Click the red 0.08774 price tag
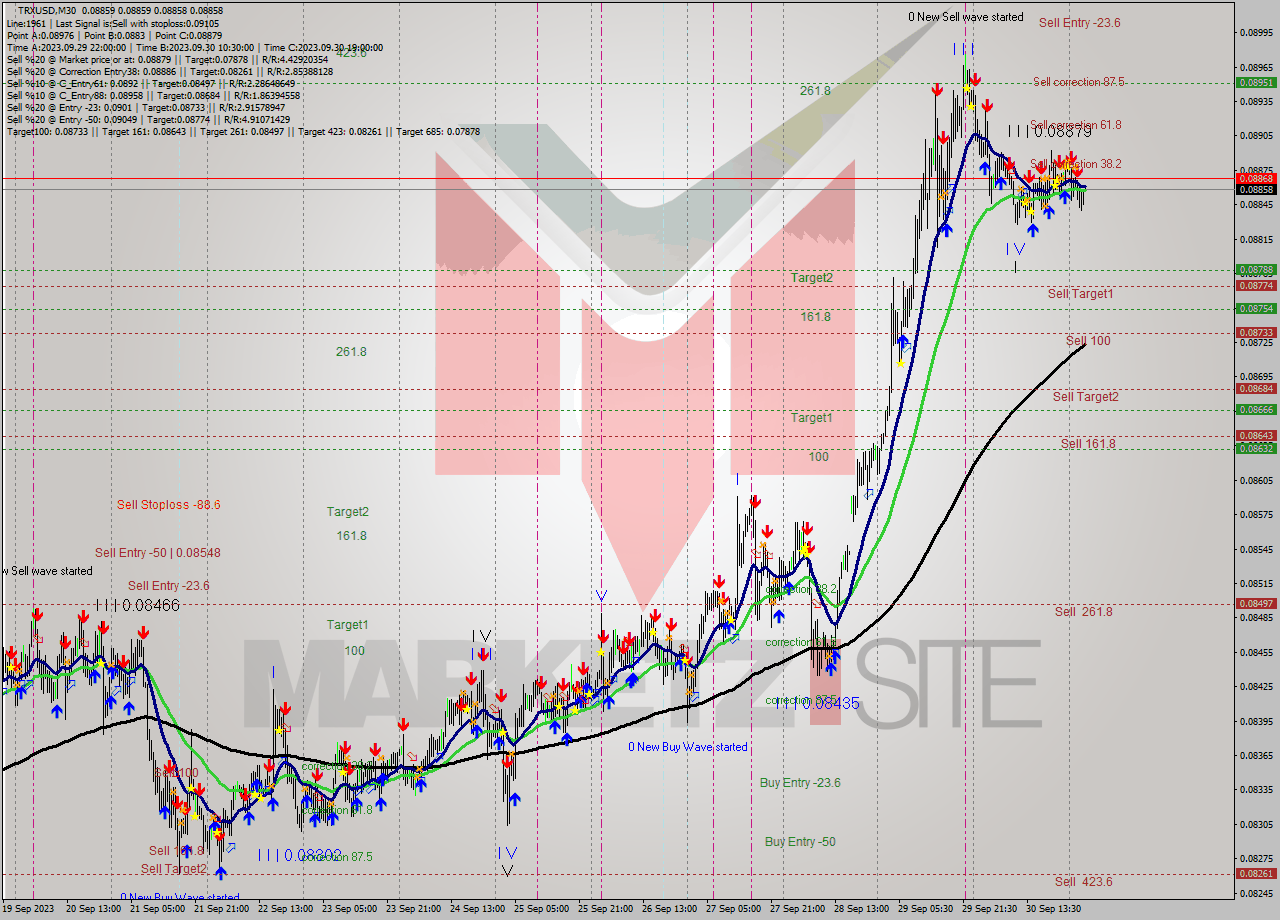This screenshot has height=920, width=1280. pos(1256,285)
